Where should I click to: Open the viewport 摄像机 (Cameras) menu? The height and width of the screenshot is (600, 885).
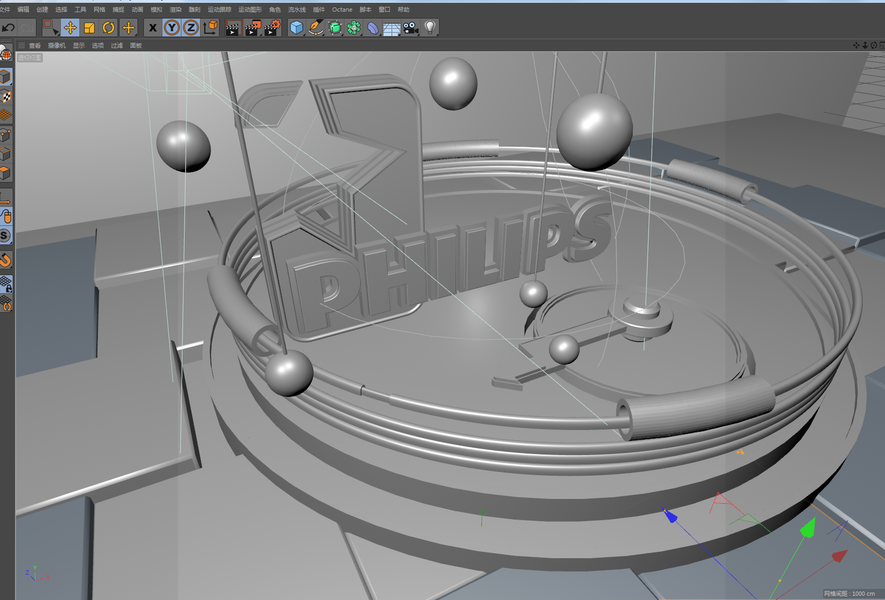[x=56, y=46]
